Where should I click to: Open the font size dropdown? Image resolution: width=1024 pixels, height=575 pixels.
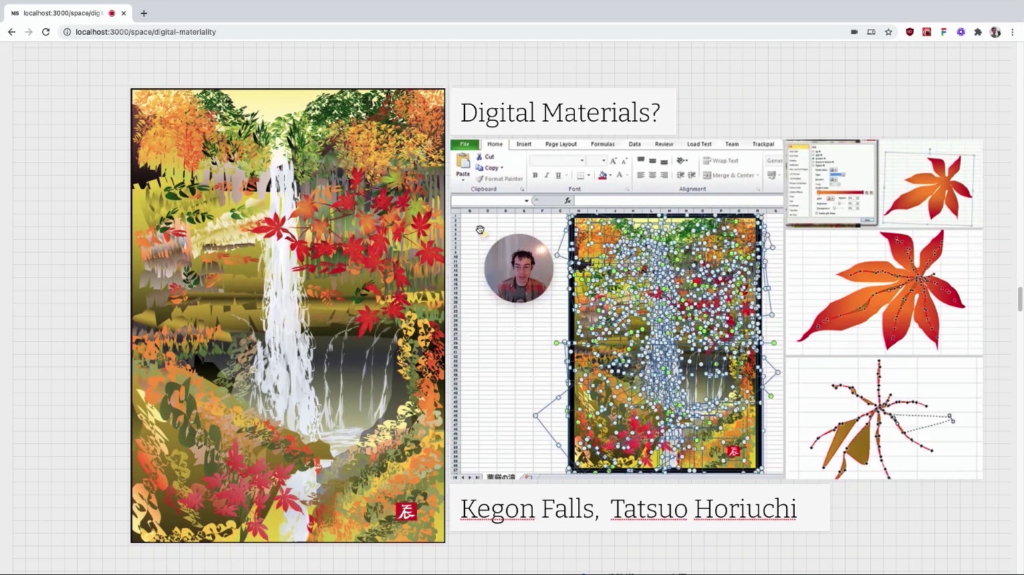pos(603,160)
